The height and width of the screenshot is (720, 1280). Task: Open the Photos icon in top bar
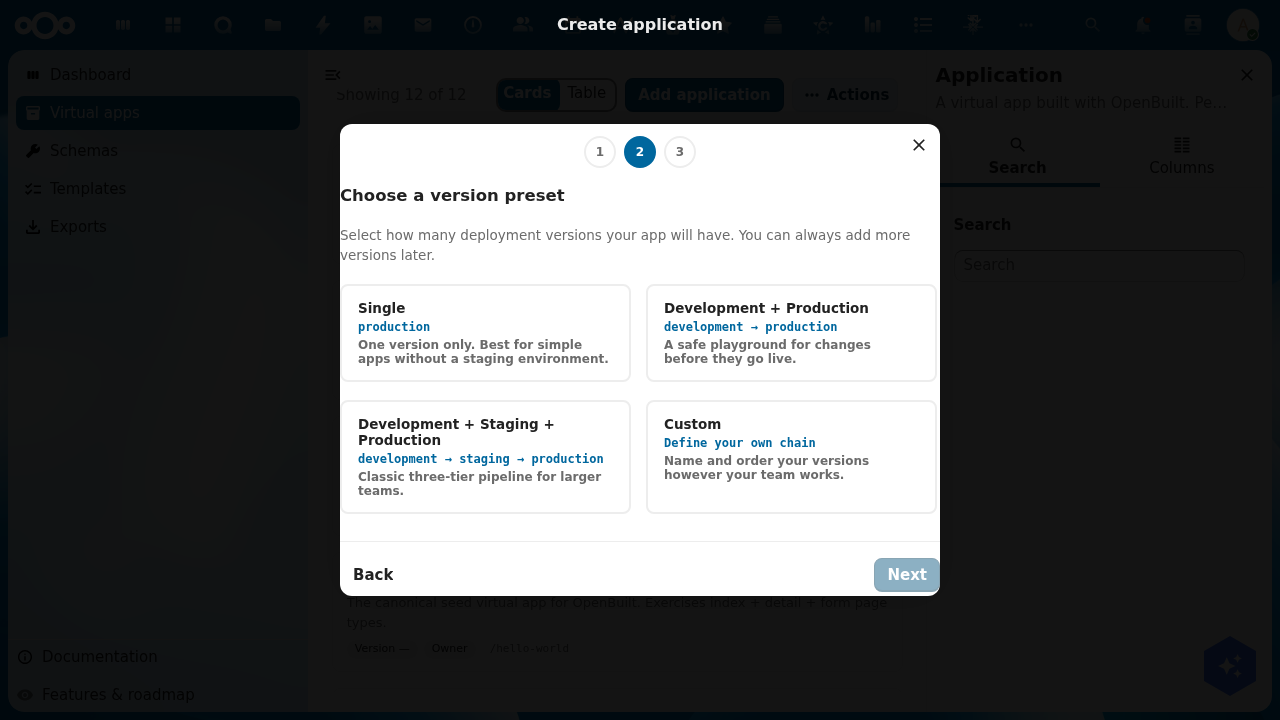[373, 25]
